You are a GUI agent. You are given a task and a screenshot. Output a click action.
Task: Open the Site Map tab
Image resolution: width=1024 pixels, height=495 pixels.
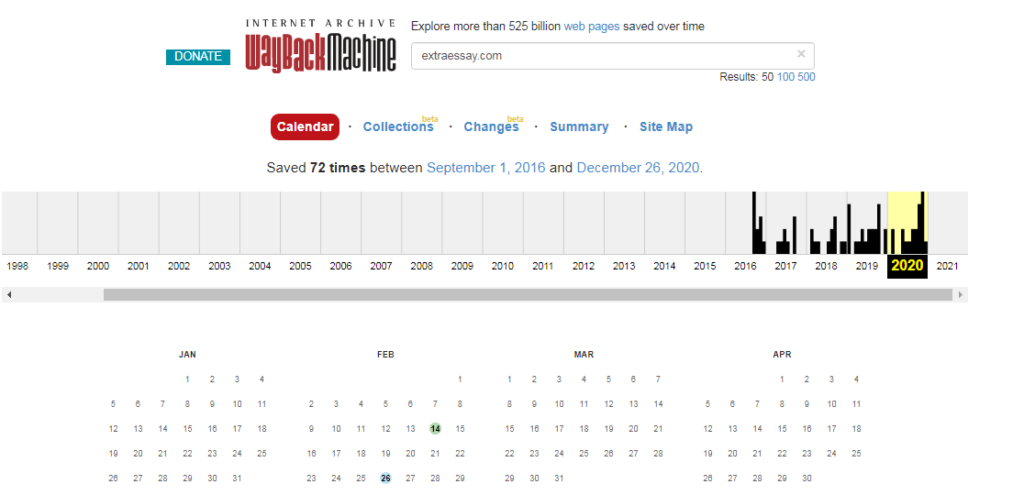click(666, 127)
